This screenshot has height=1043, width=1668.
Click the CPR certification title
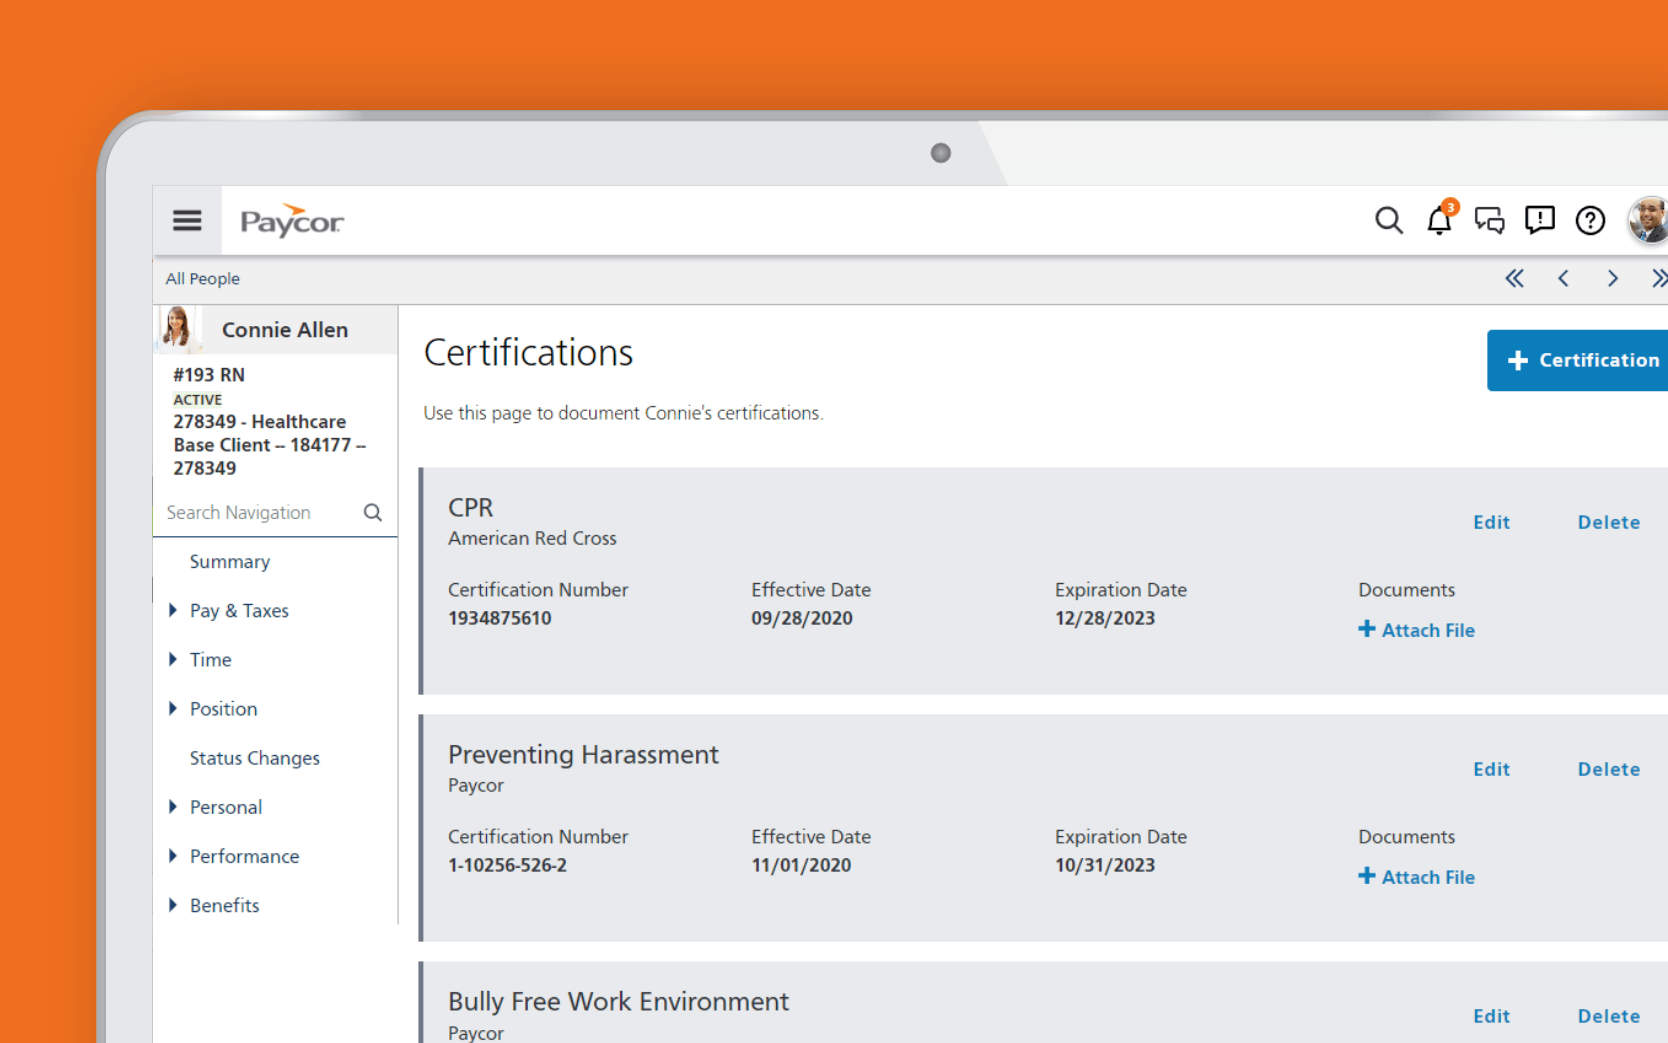[x=471, y=508]
